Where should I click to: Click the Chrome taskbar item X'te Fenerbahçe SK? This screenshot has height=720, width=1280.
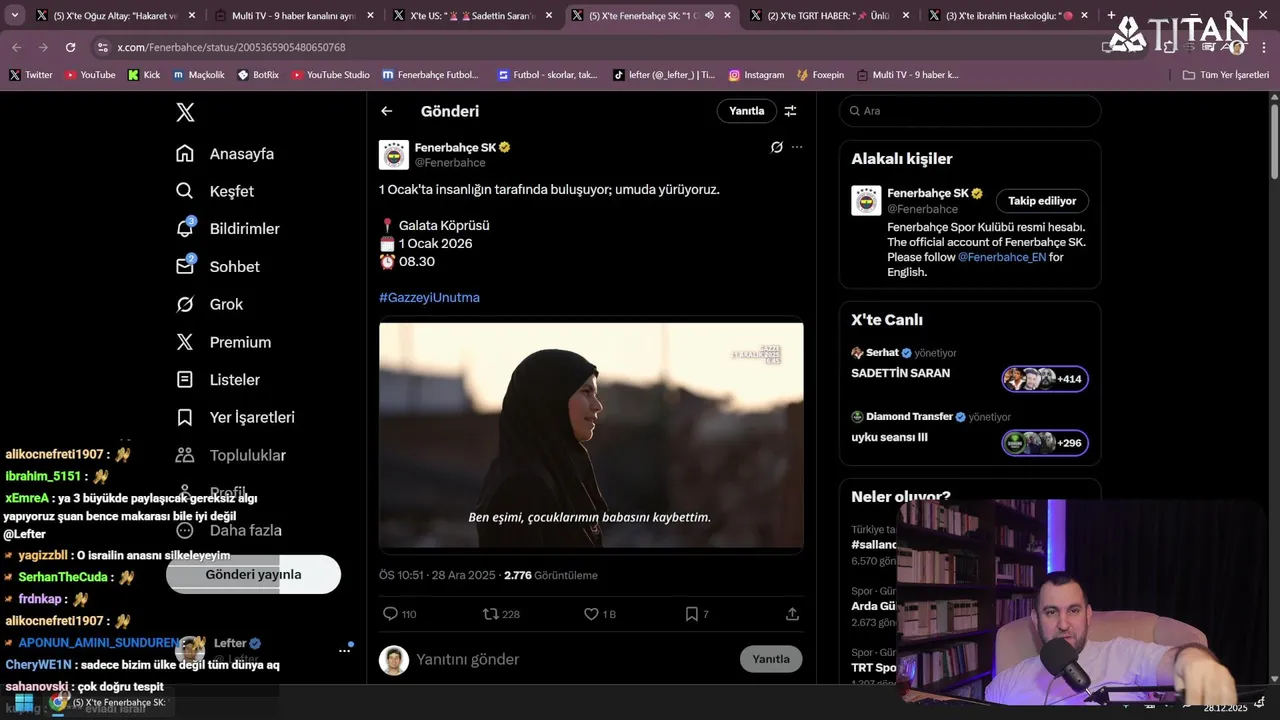pos(109,703)
